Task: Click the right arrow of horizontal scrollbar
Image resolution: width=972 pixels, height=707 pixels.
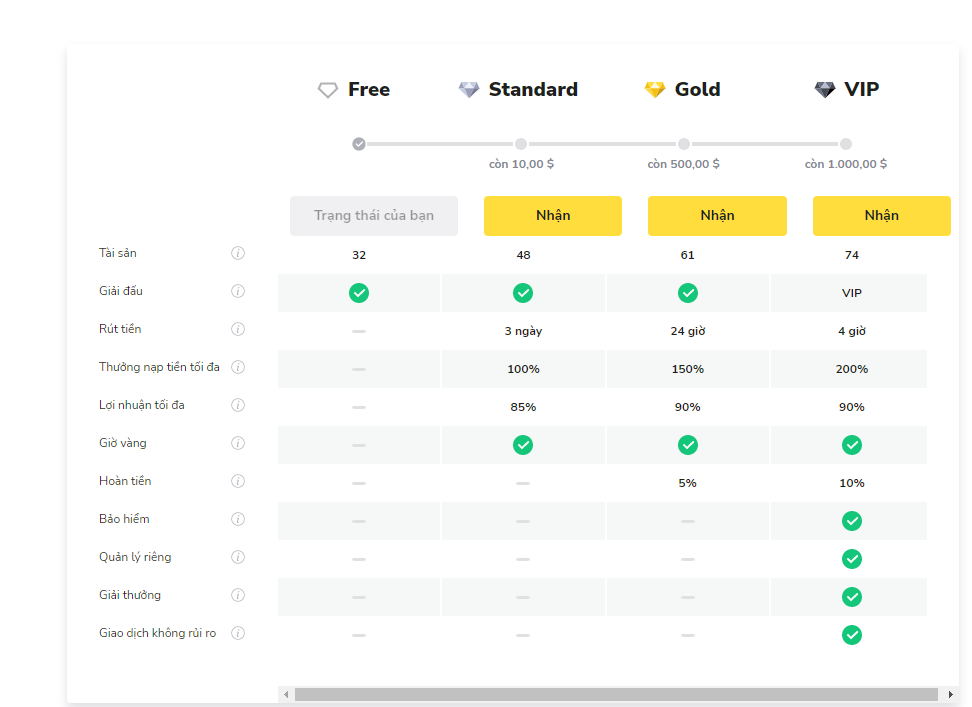Action: point(950,694)
